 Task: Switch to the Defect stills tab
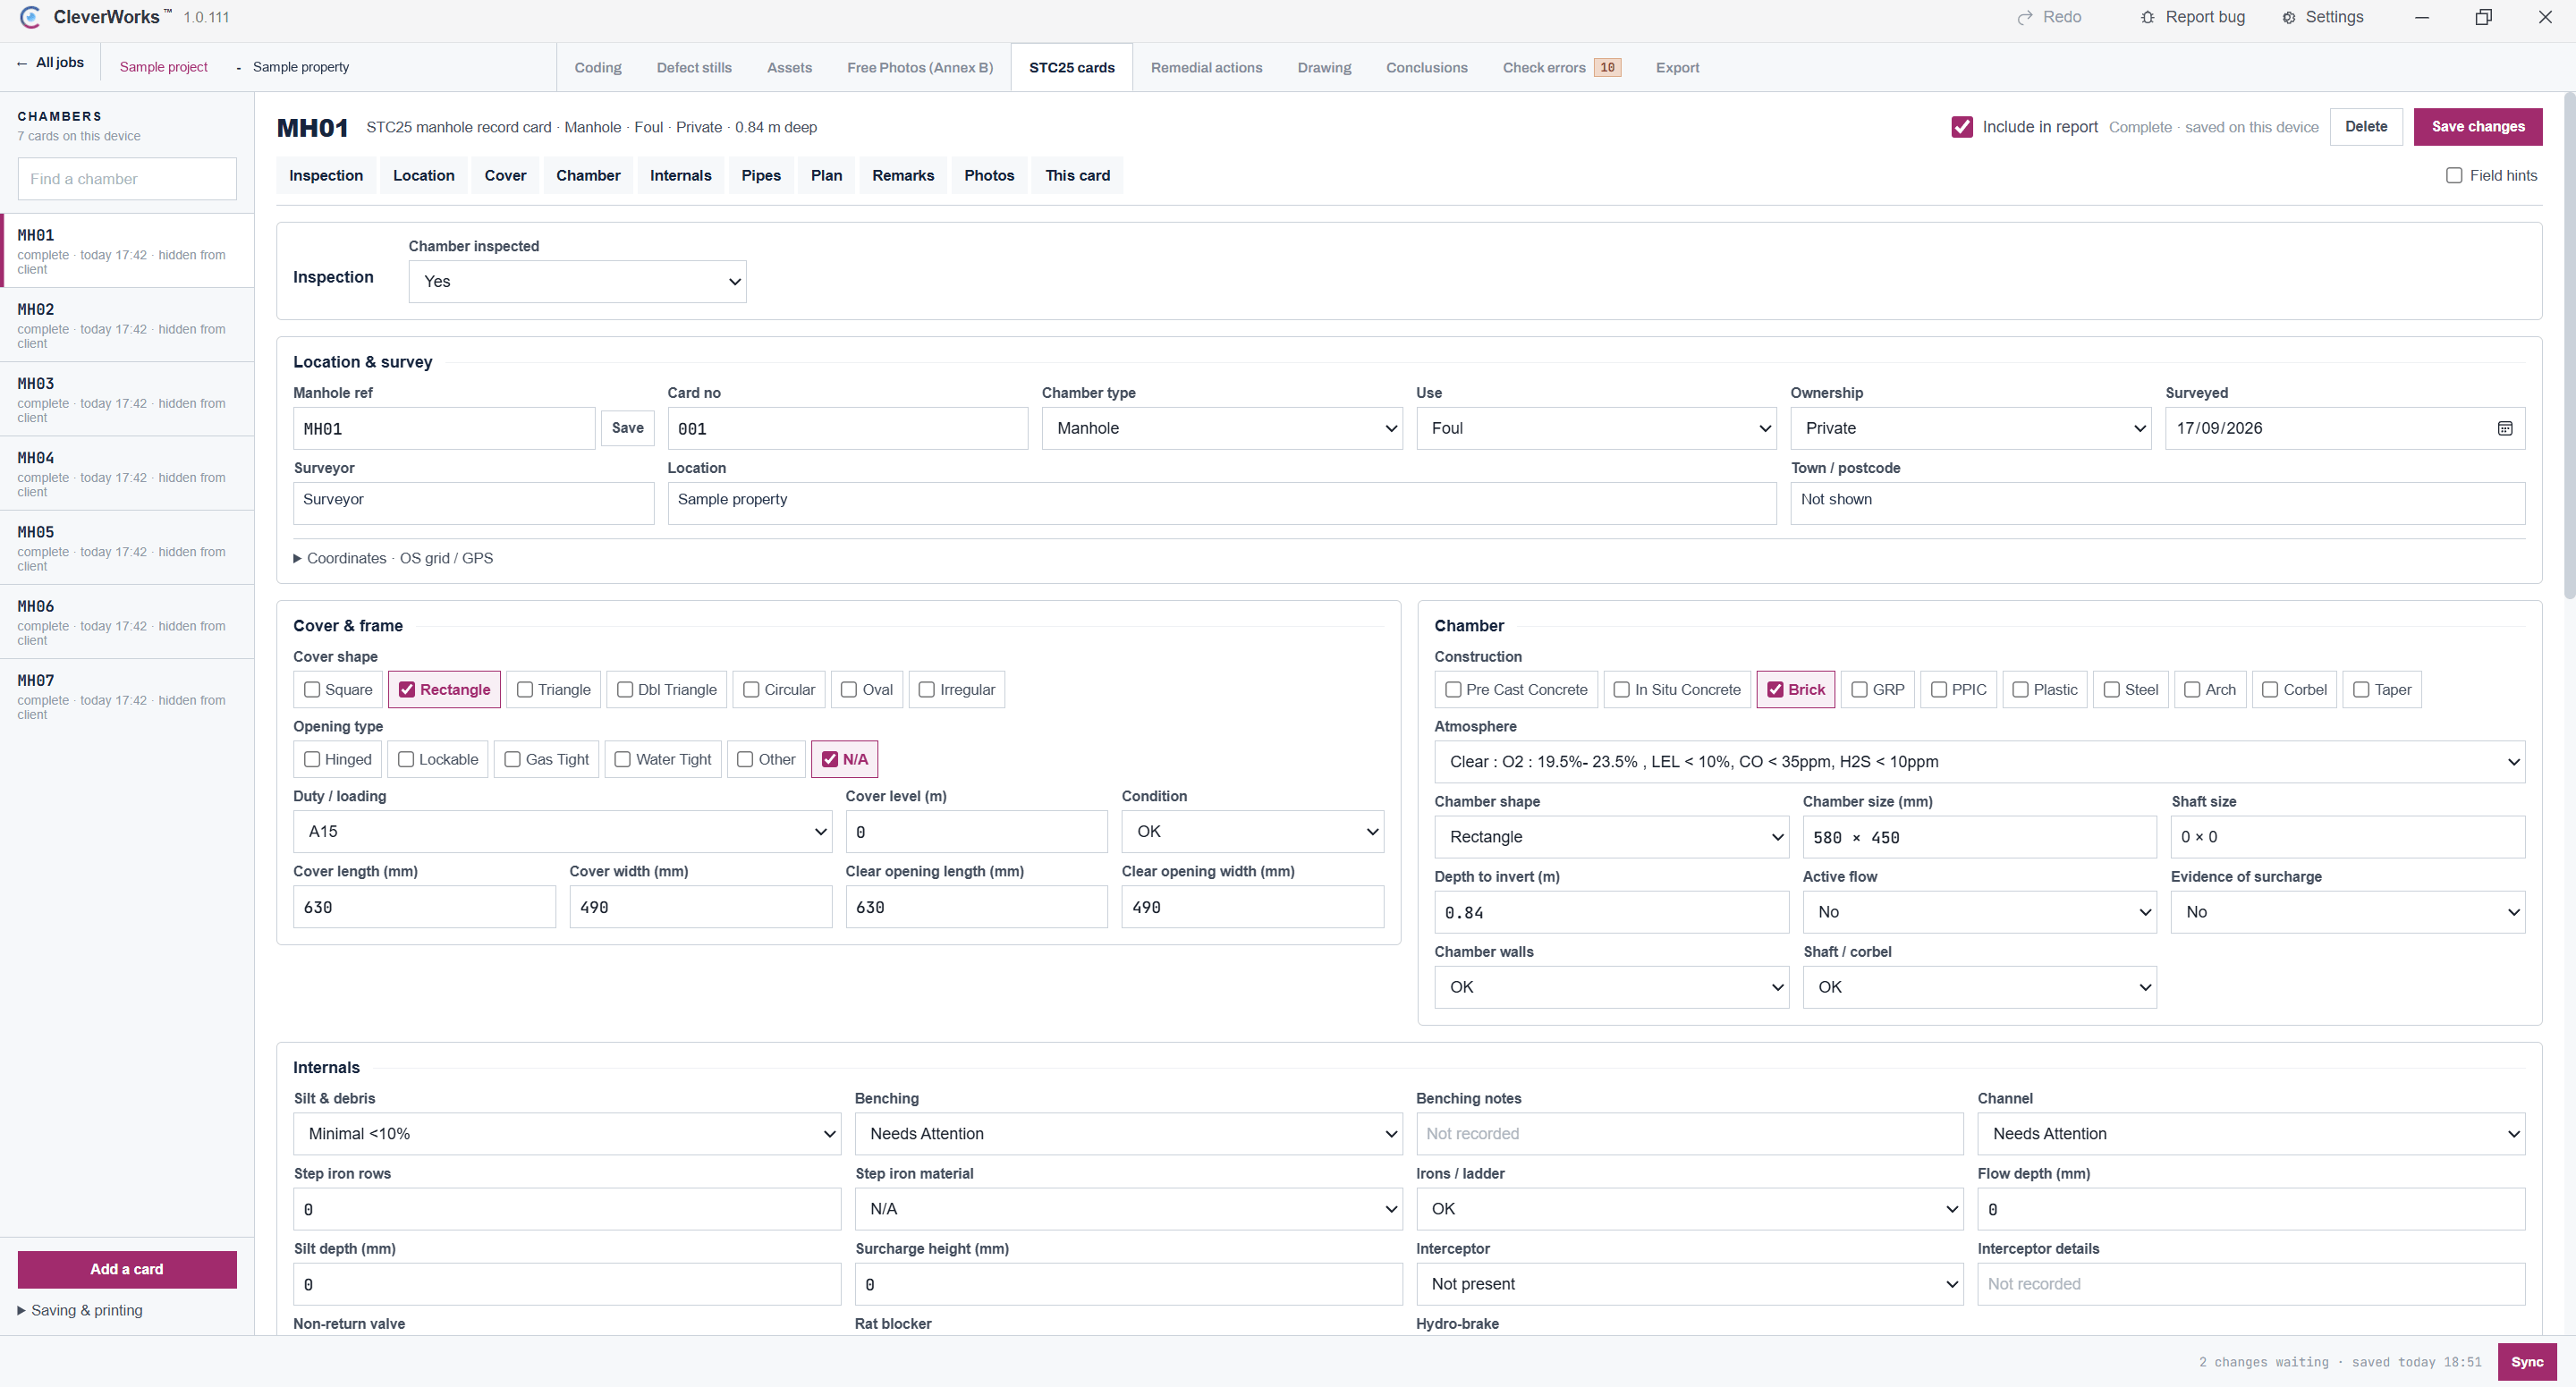point(694,67)
